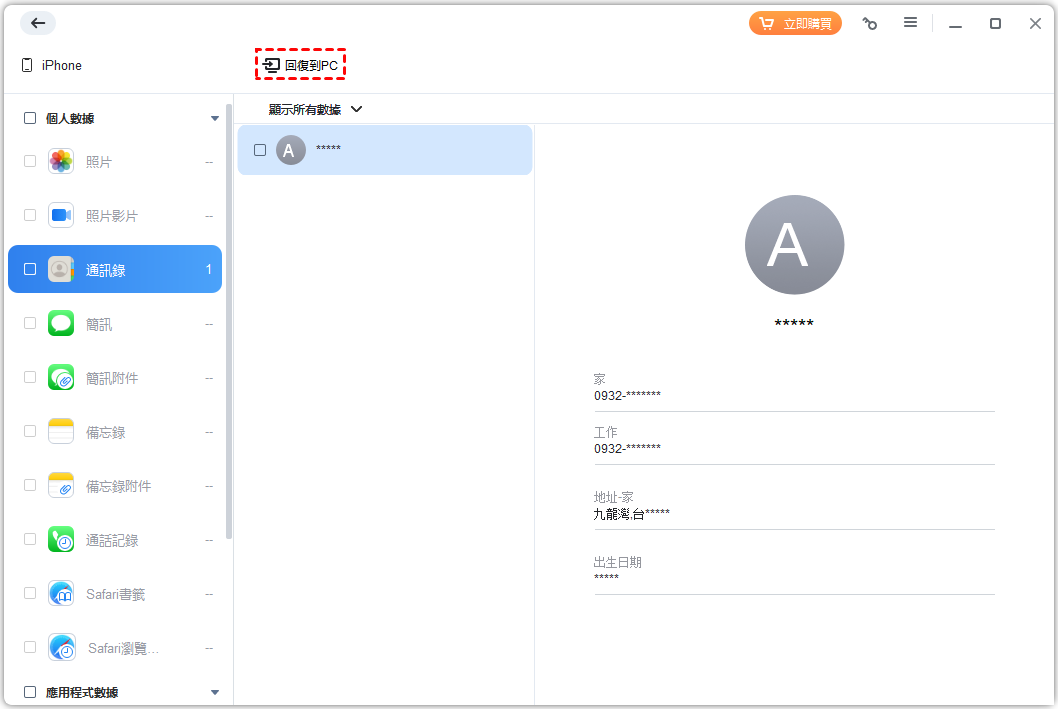Click the Messages (簡訊) green bubble icon
Screen dimensions: 1058x709
(61, 323)
